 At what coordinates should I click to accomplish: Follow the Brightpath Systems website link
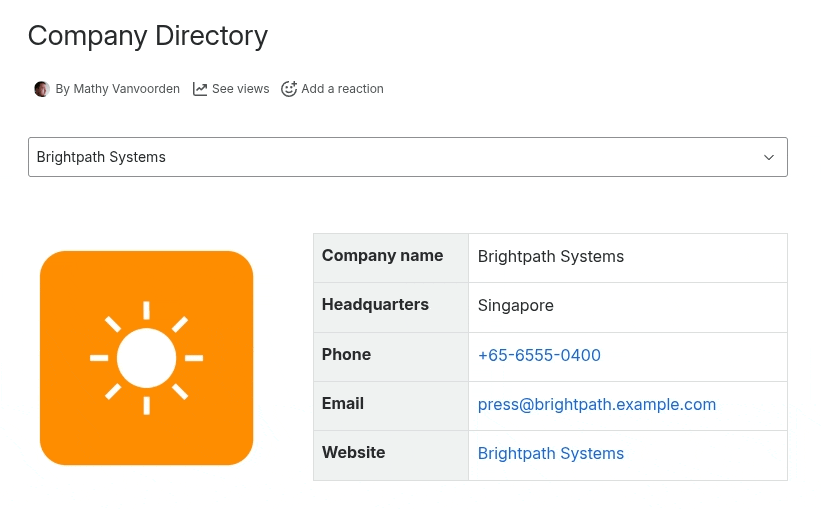pos(550,453)
